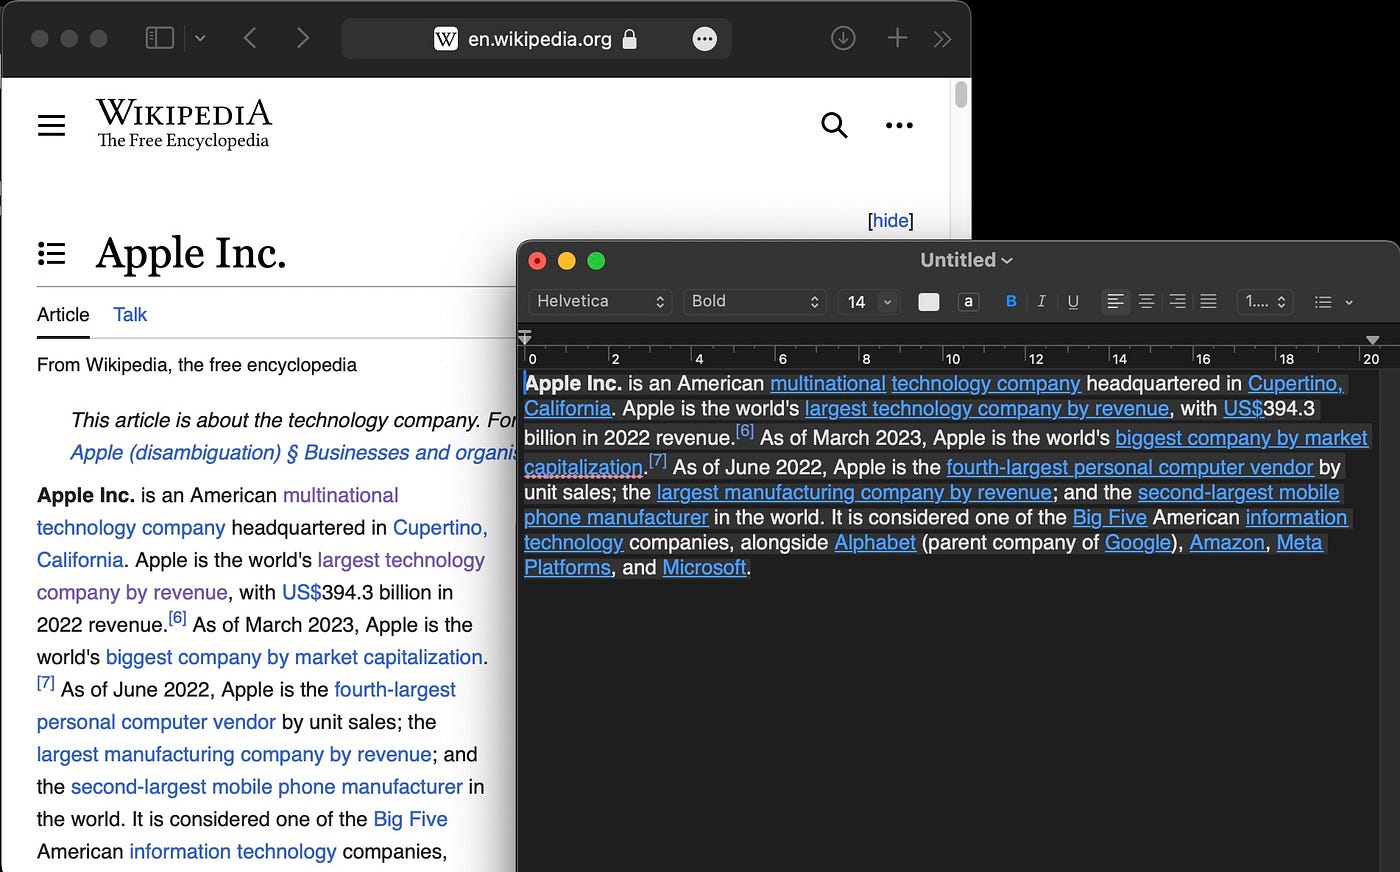Justify text alignment in TextEdit

click(x=1209, y=301)
